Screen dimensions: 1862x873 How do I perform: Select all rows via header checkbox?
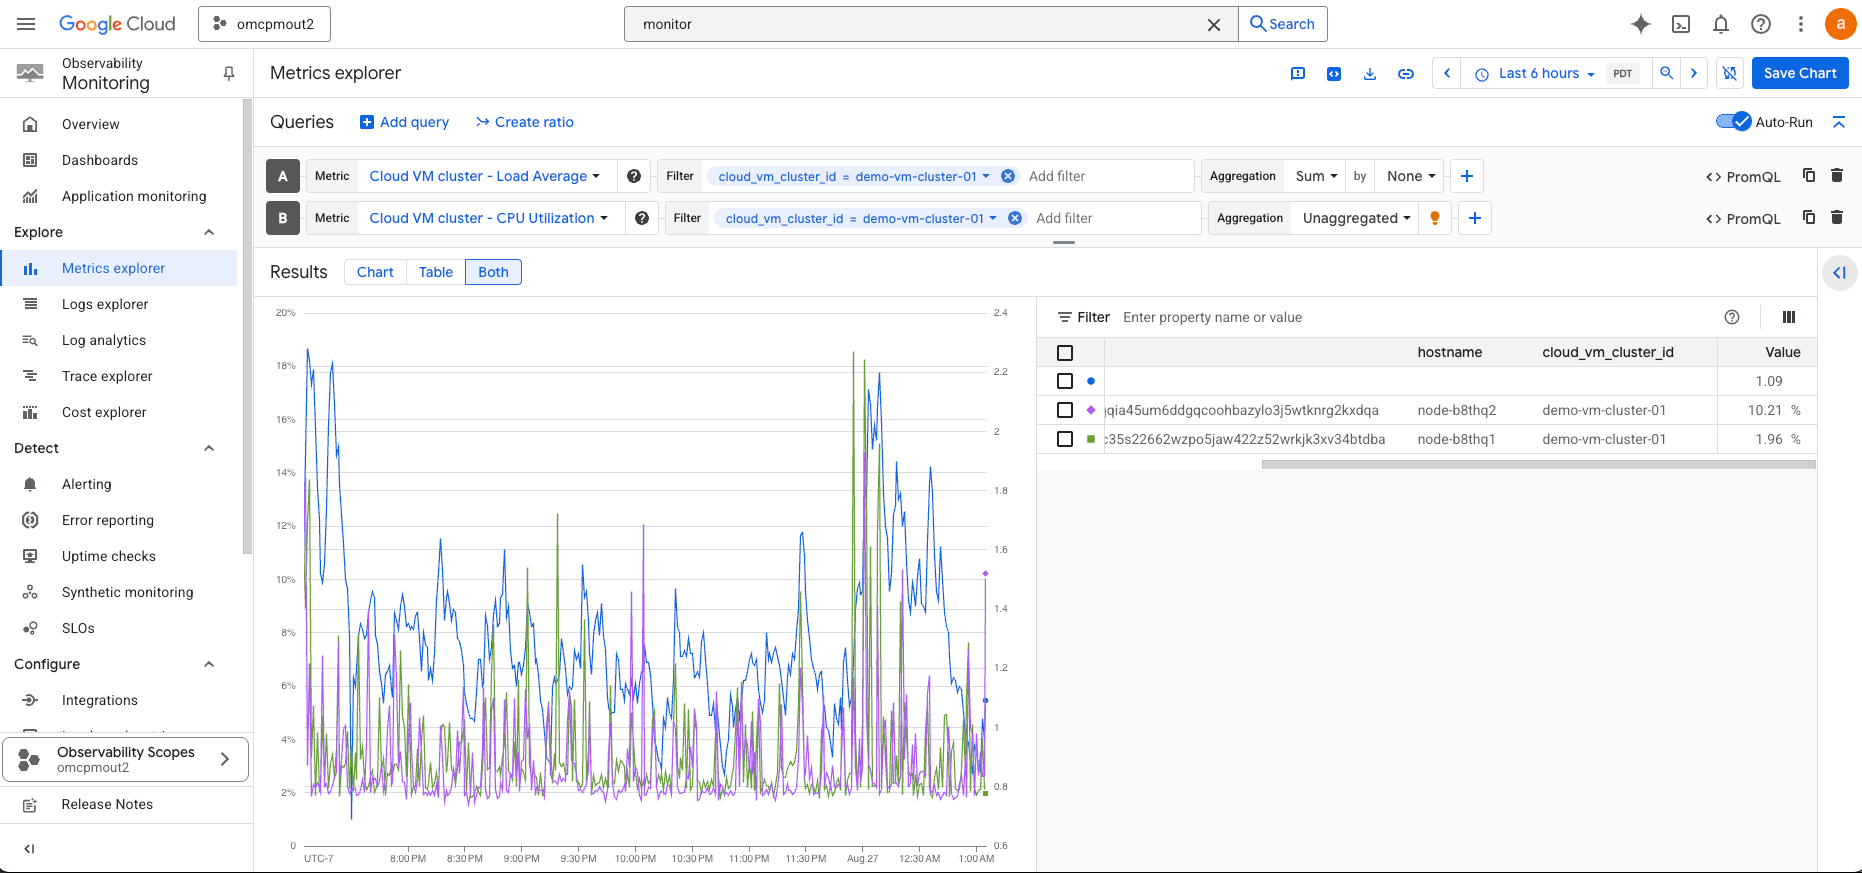pos(1065,353)
